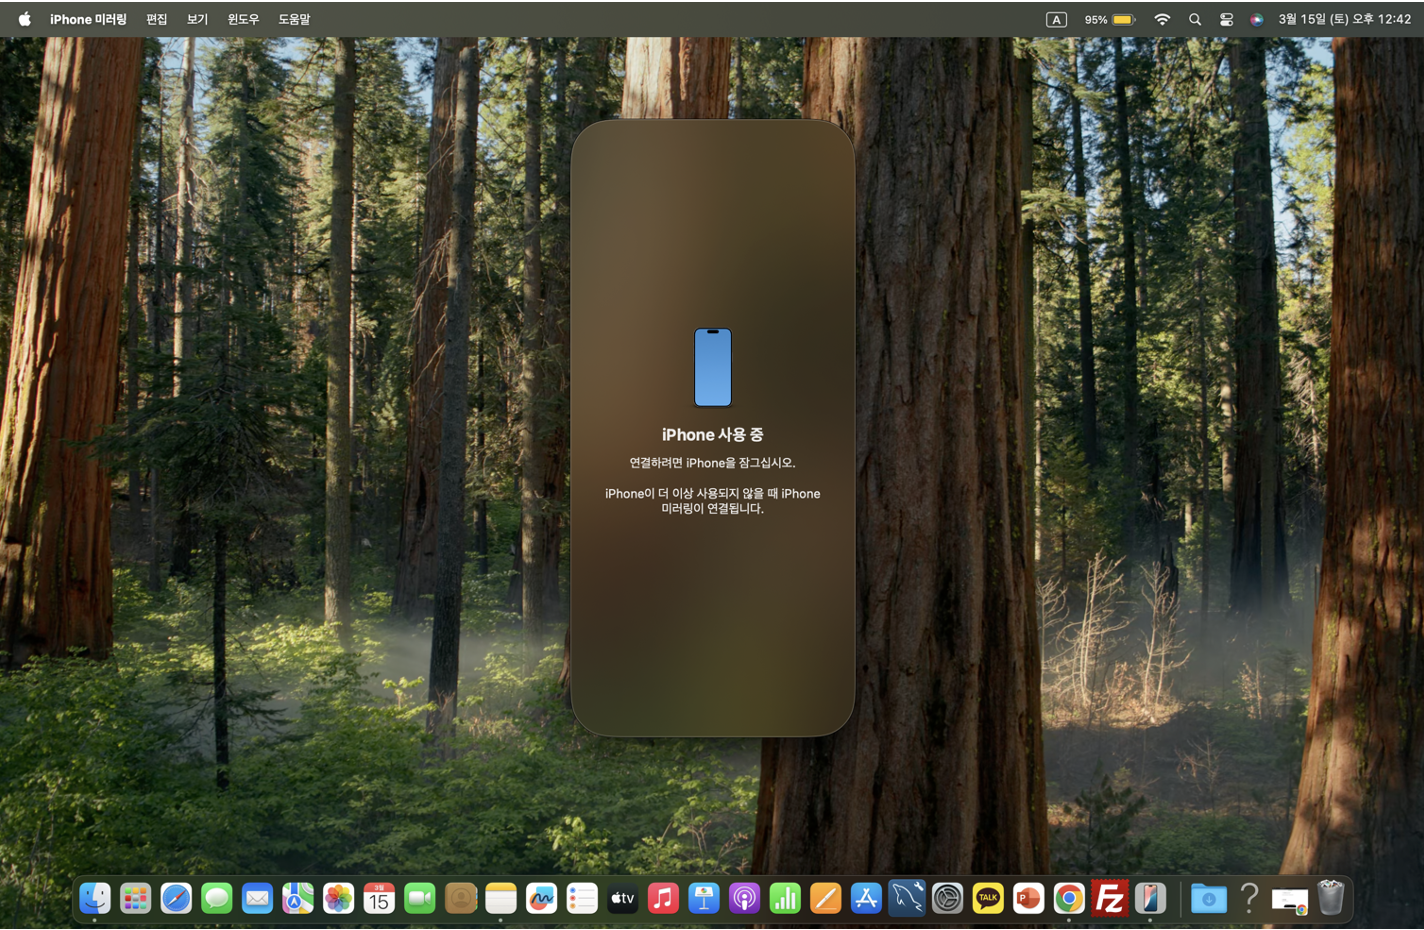Click the iPhone Mirroring Dock icon

point(1150,898)
